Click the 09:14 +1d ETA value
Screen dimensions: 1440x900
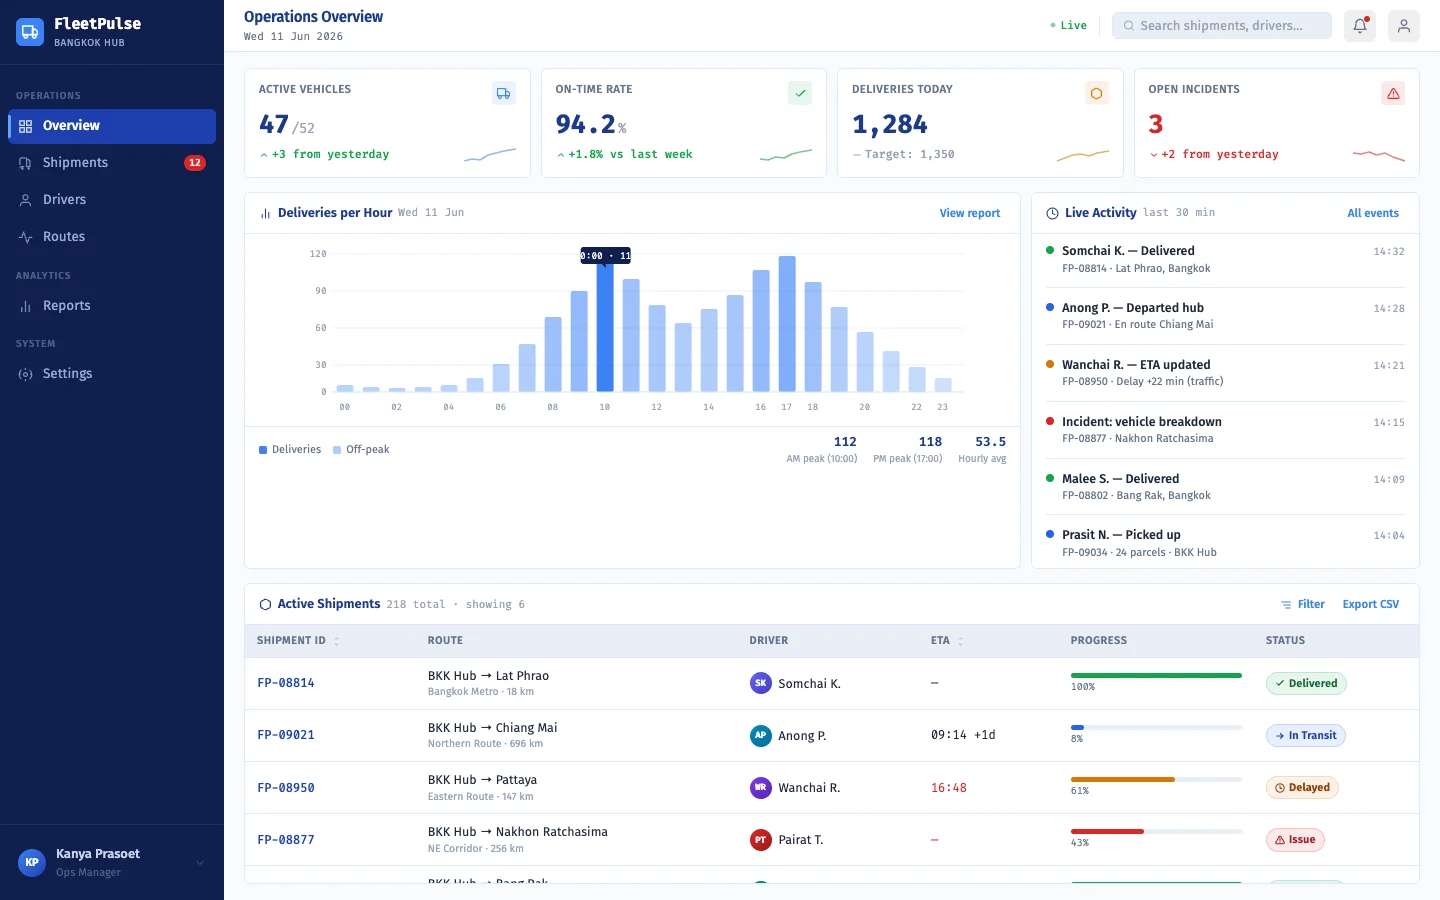click(x=963, y=735)
